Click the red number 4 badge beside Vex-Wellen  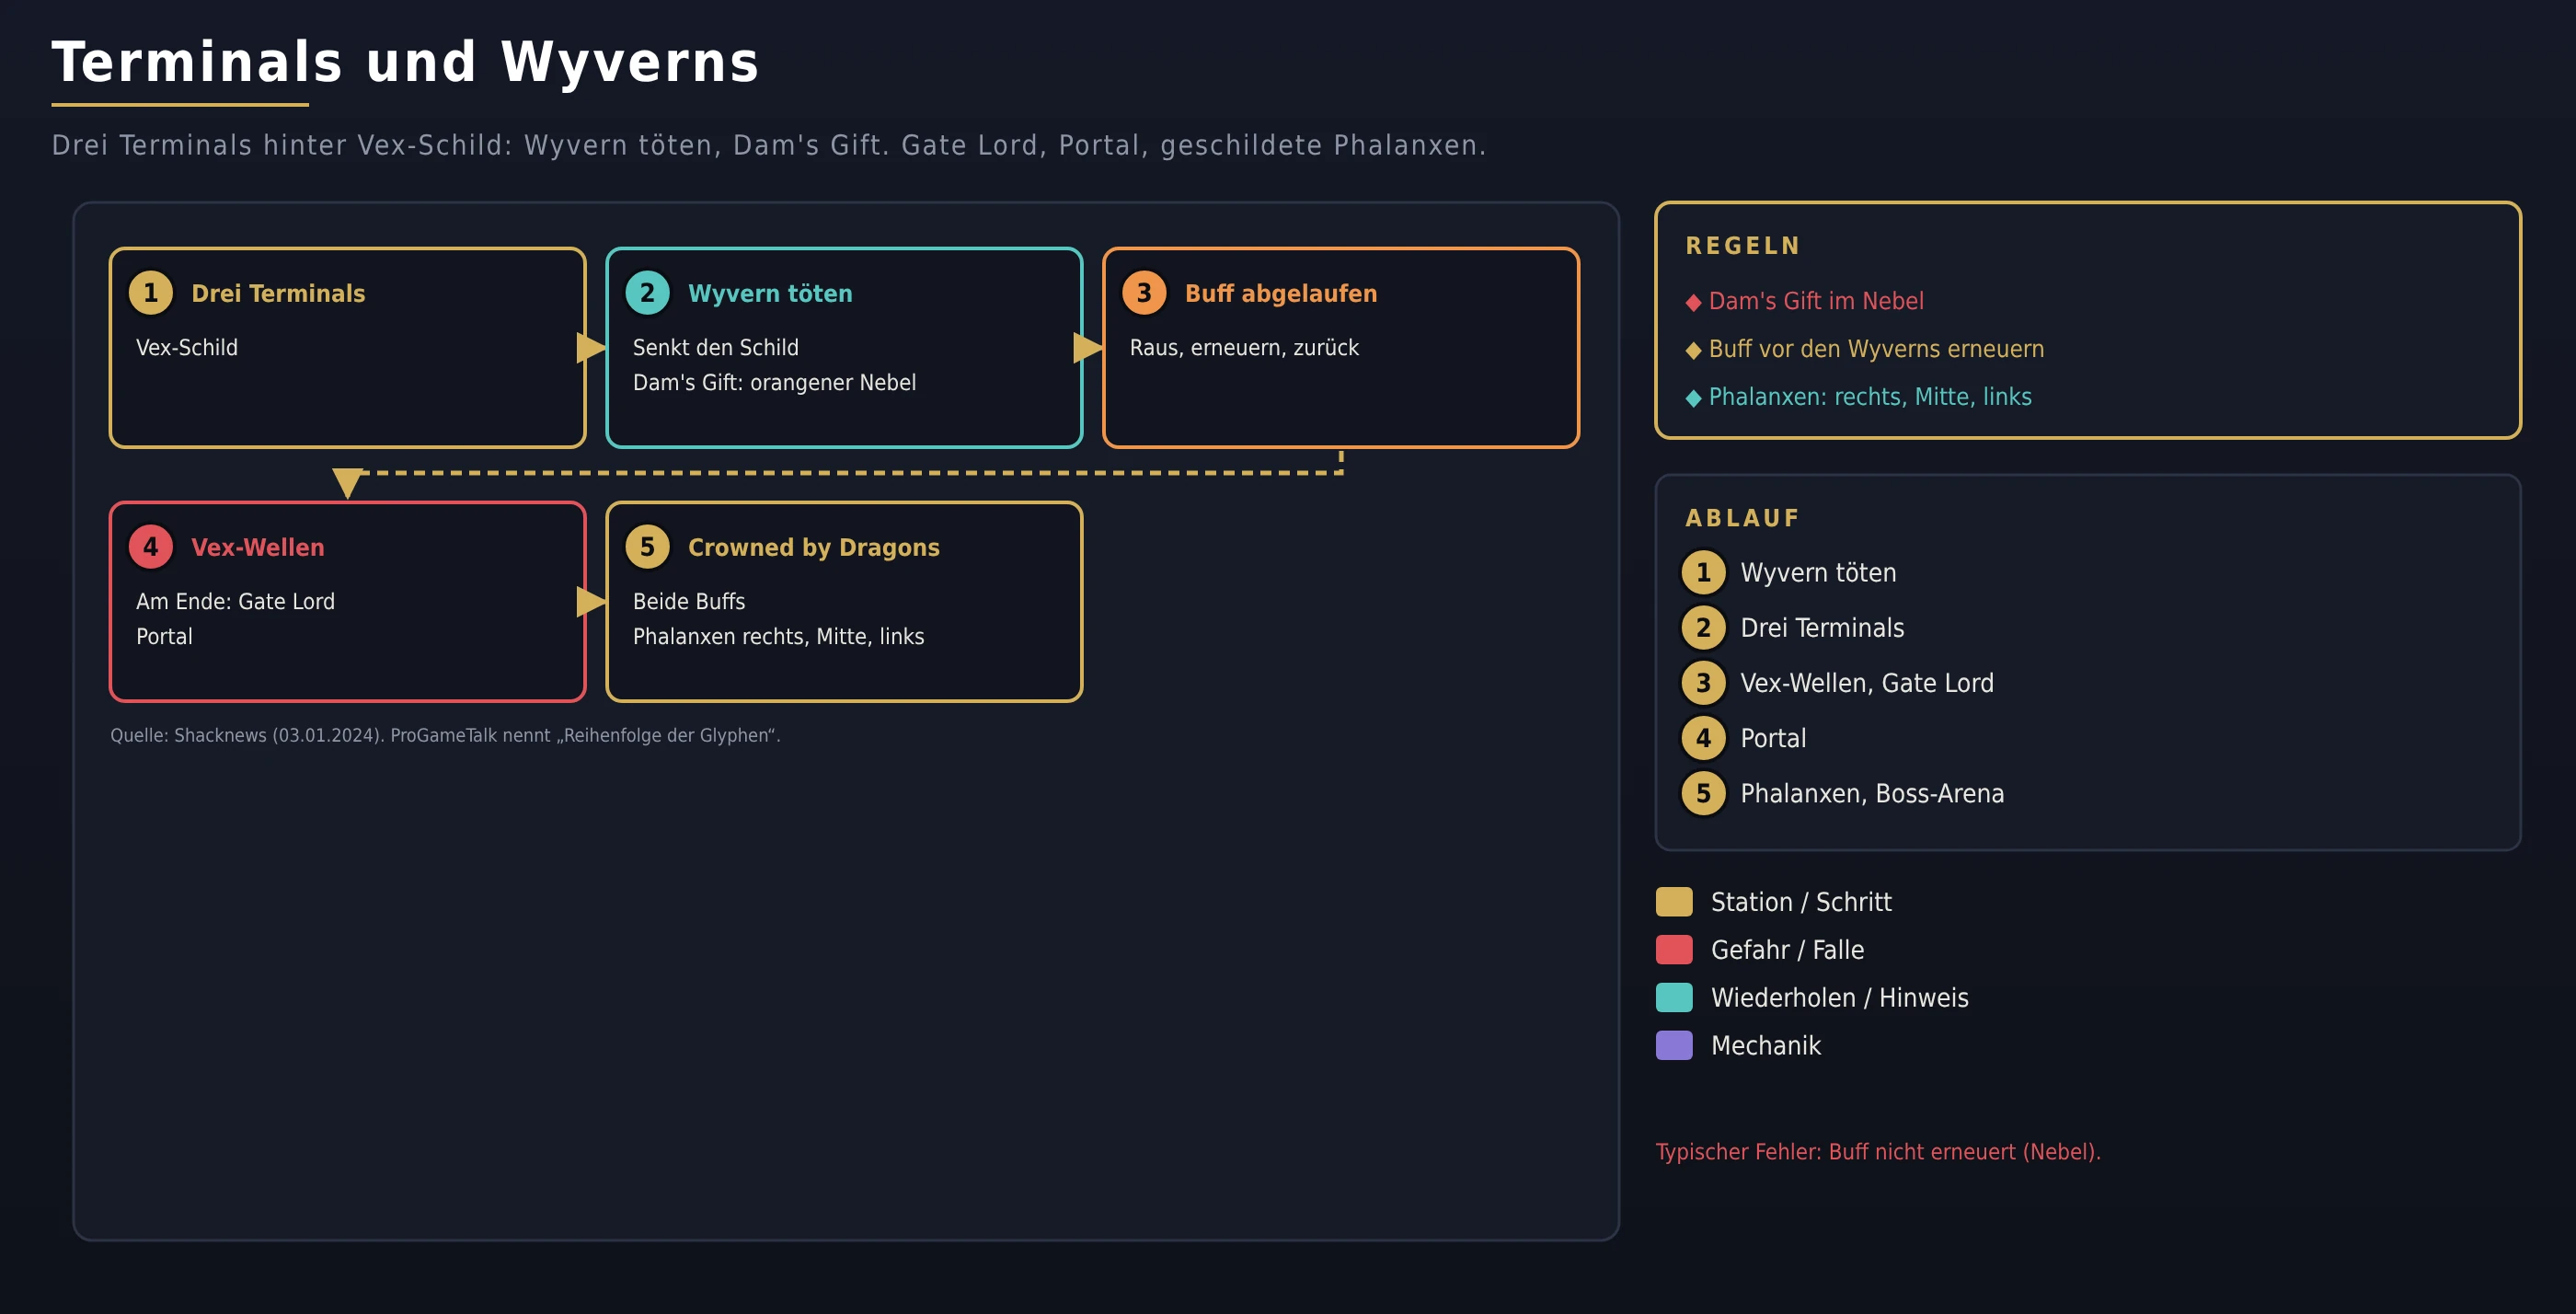point(151,547)
